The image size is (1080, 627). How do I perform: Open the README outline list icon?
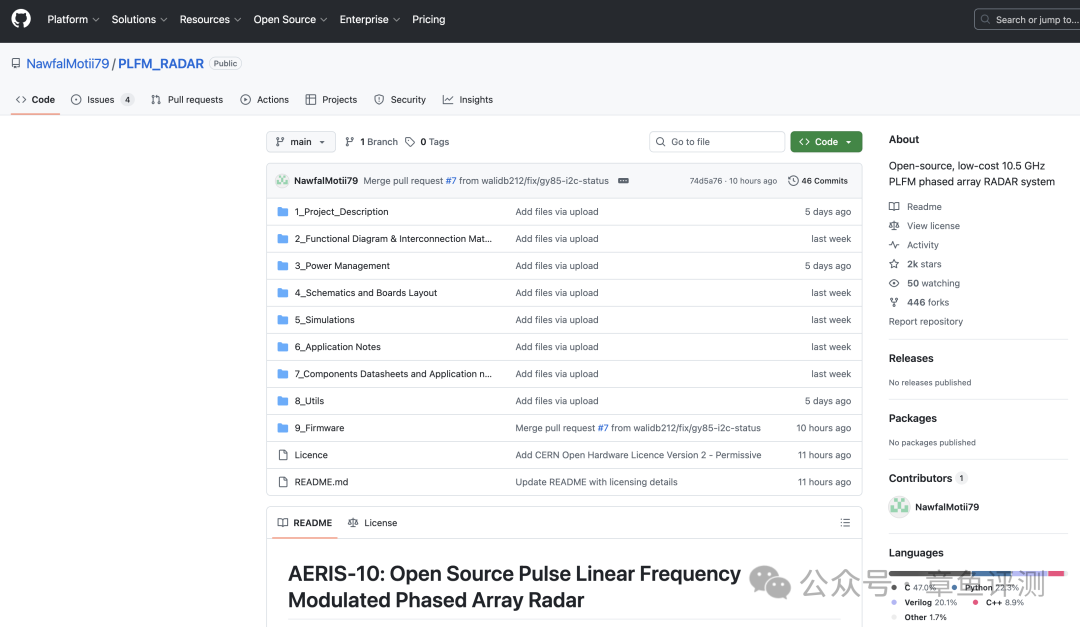click(845, 522)
